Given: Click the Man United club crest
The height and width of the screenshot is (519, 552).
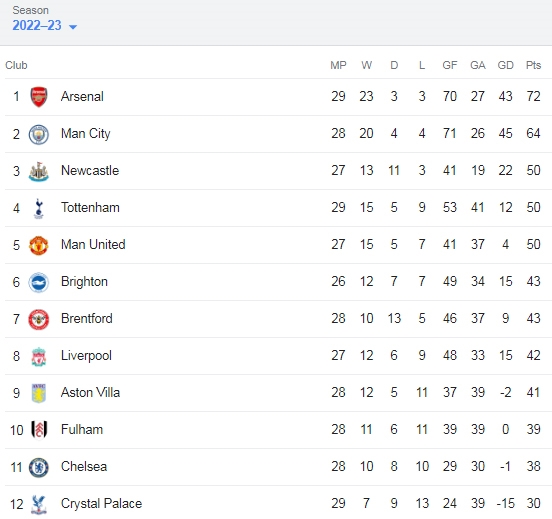Looking at the screenshot, I should coord(39,245).
